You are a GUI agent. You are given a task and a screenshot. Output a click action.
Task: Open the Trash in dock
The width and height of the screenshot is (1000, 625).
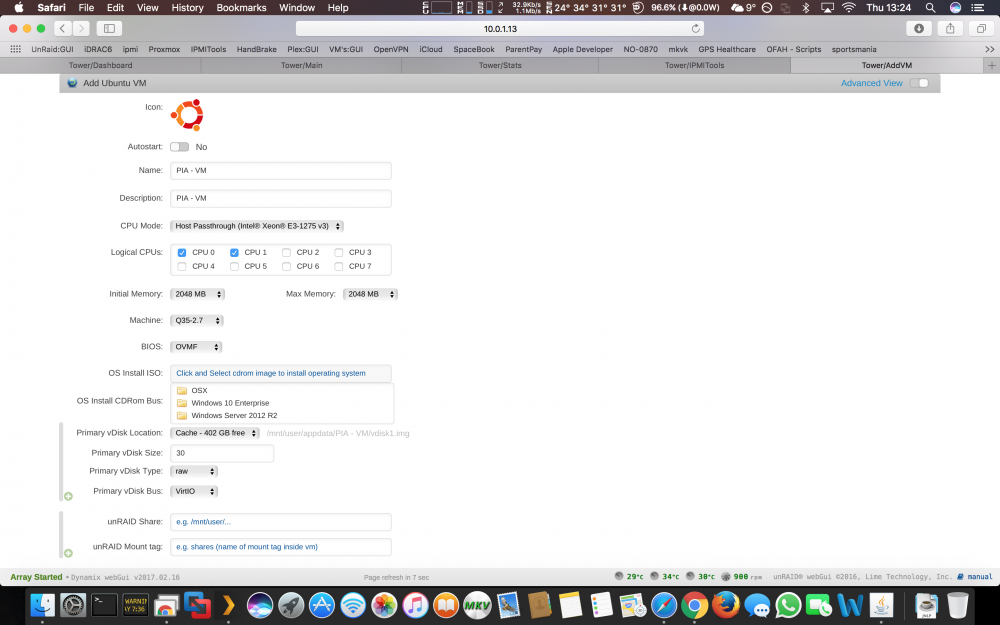pyautogui.click(x=958, y=605)
